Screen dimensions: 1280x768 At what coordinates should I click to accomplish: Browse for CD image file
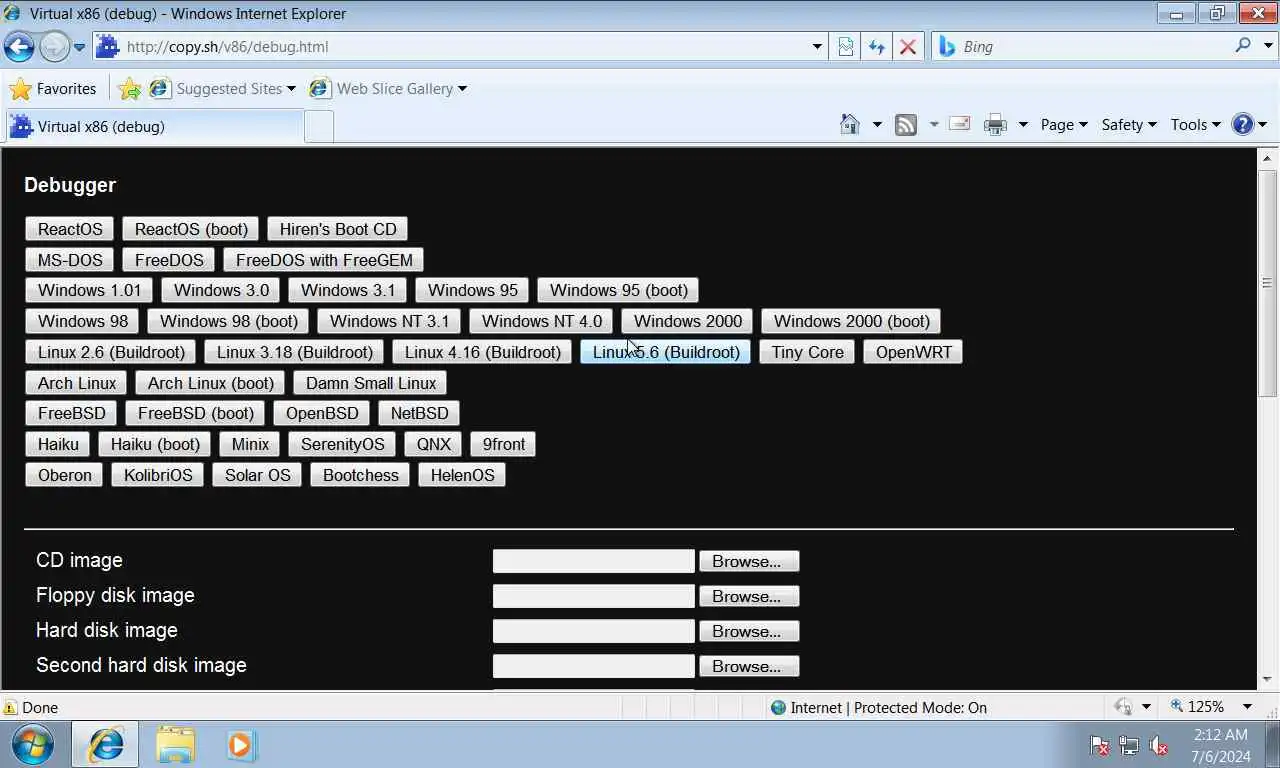coord(747,561)
